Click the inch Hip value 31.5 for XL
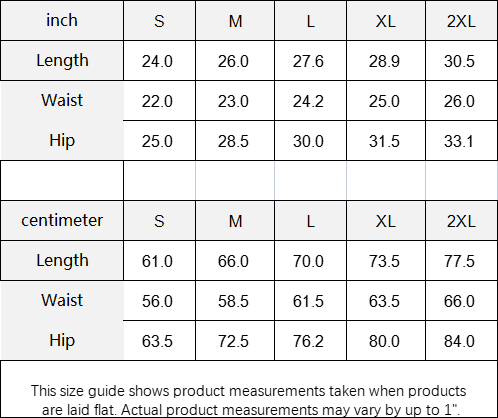 386,141
